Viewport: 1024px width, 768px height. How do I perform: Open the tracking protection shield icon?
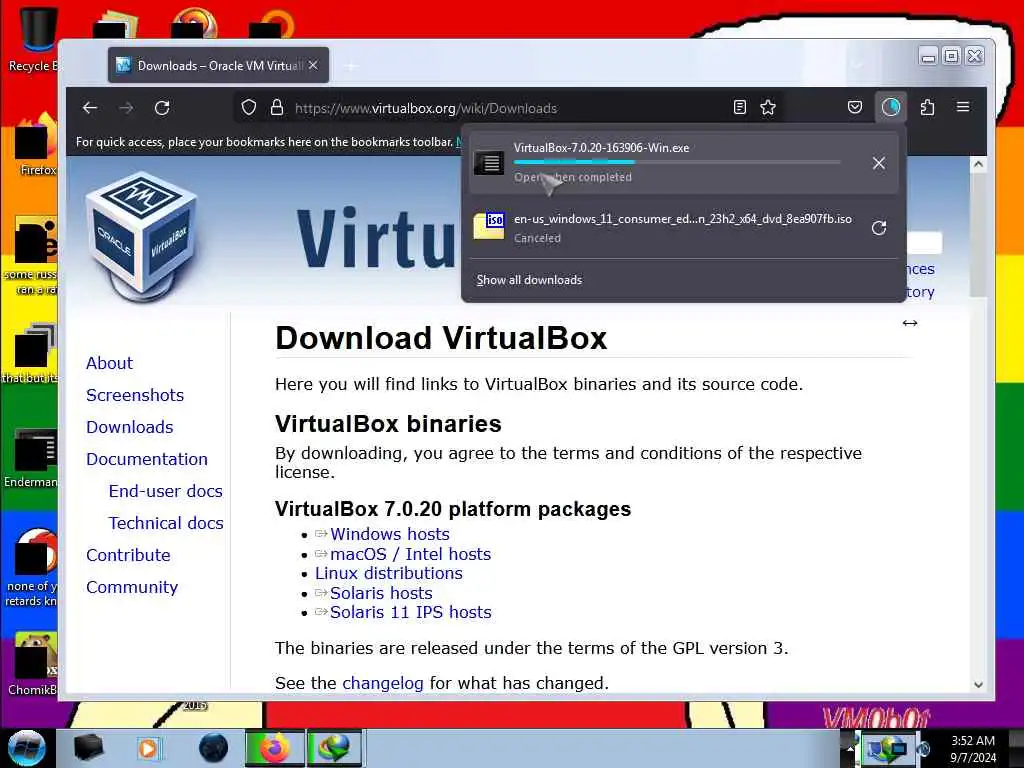pyautogui.click(x=249, y=107)
